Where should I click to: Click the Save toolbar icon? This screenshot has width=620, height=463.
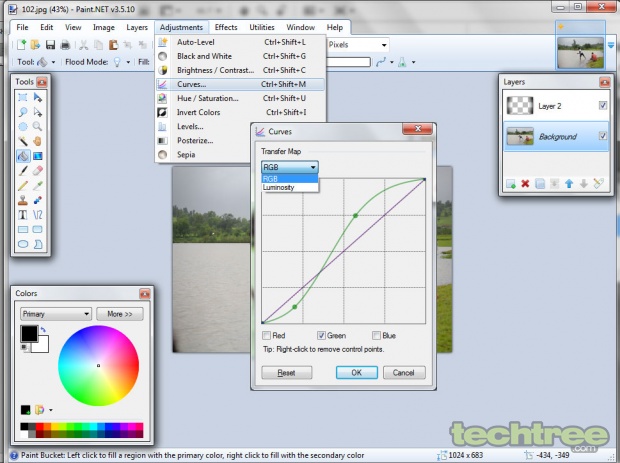click(x=50, y=45)
